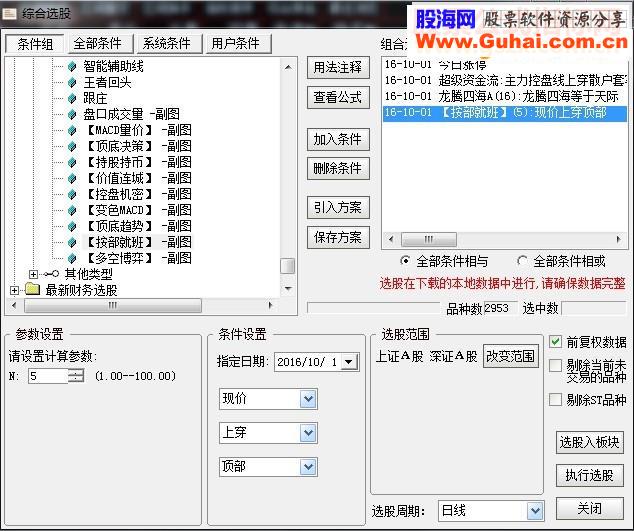This screenshot has width=634, height=531.
Task: Expand the 其他类型 tree node
Action: [x=34, y=274]
